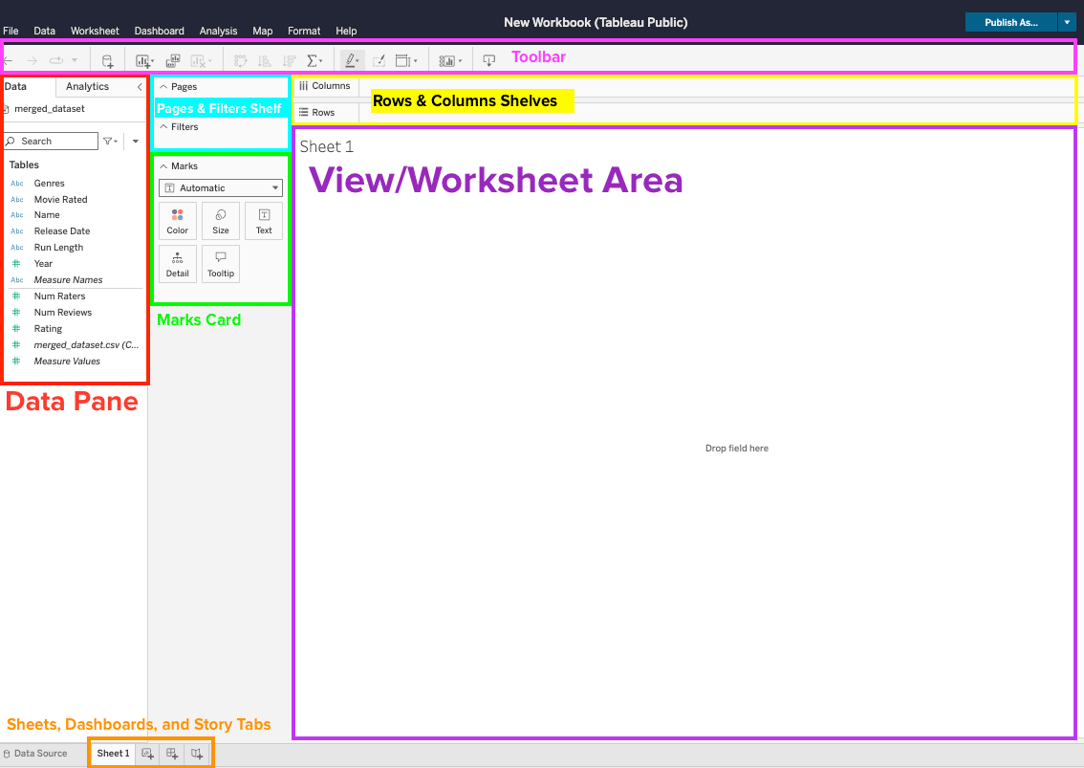Select the merged_dataset.csv count field
Image resolution: width=1084 pixels, height=768 pixels.
(86, 344)
